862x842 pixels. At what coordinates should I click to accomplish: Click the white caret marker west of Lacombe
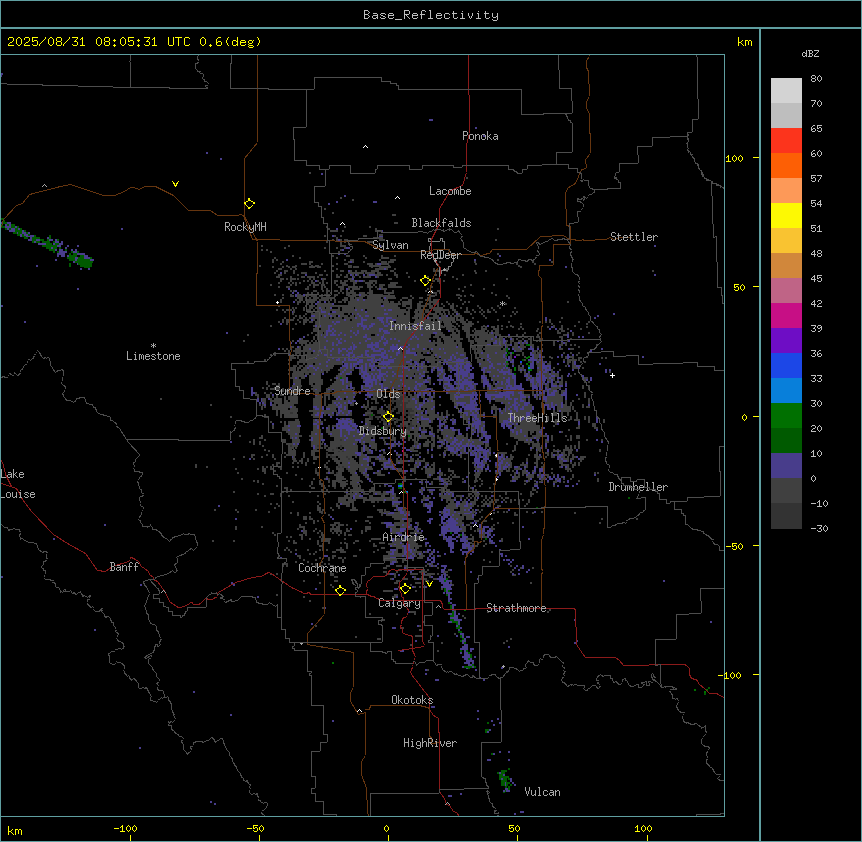pos(397,198)
